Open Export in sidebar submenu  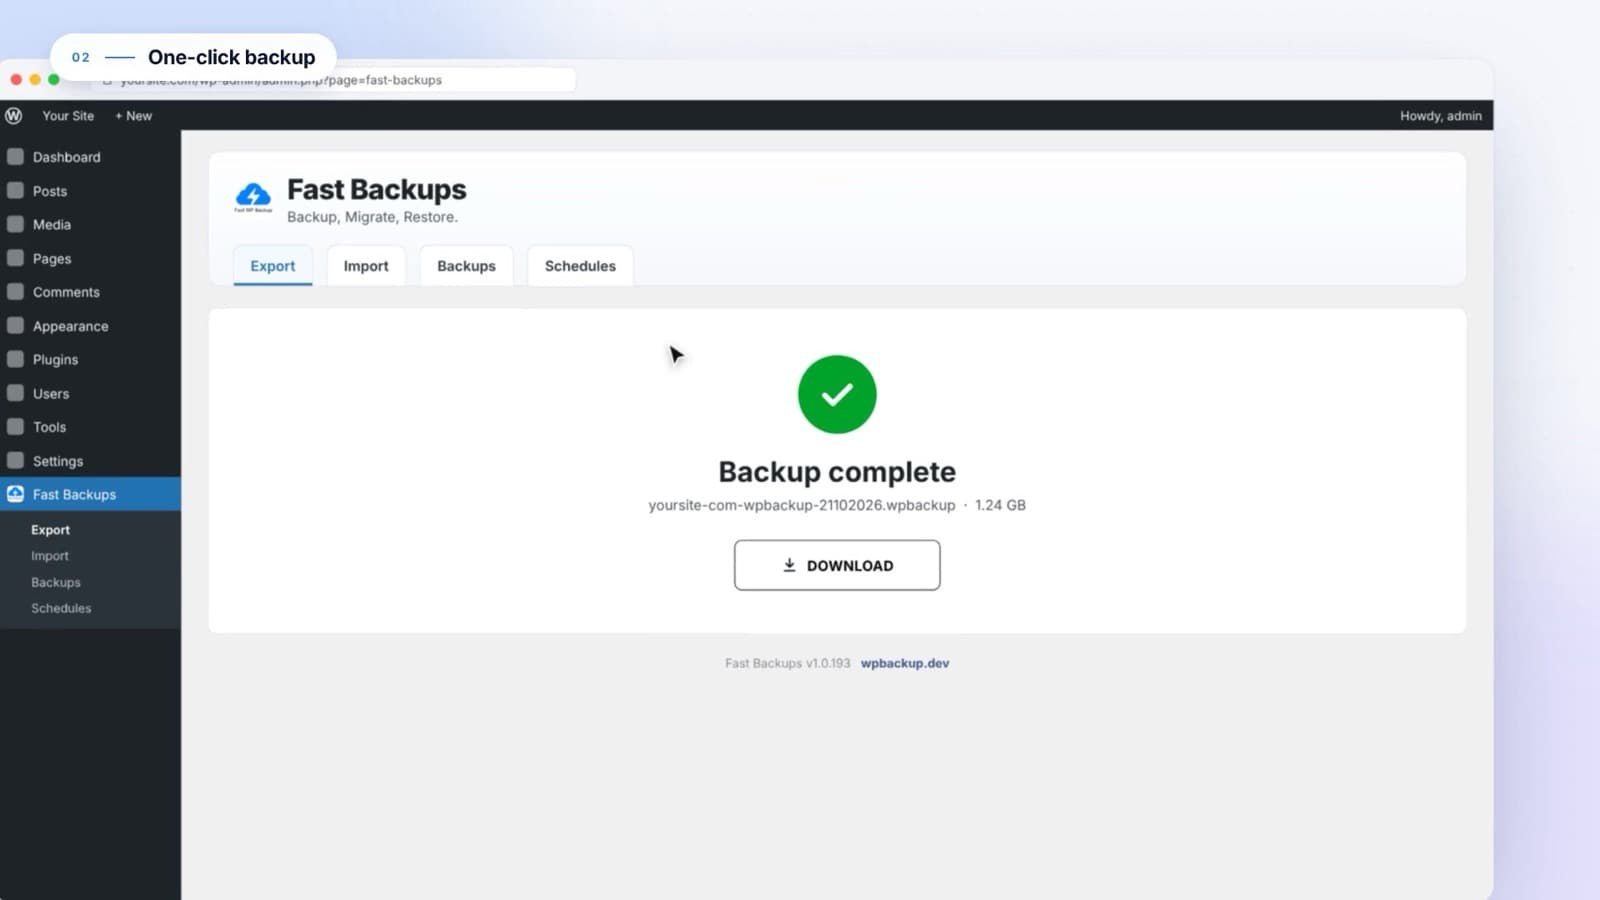tap(51, 530)
